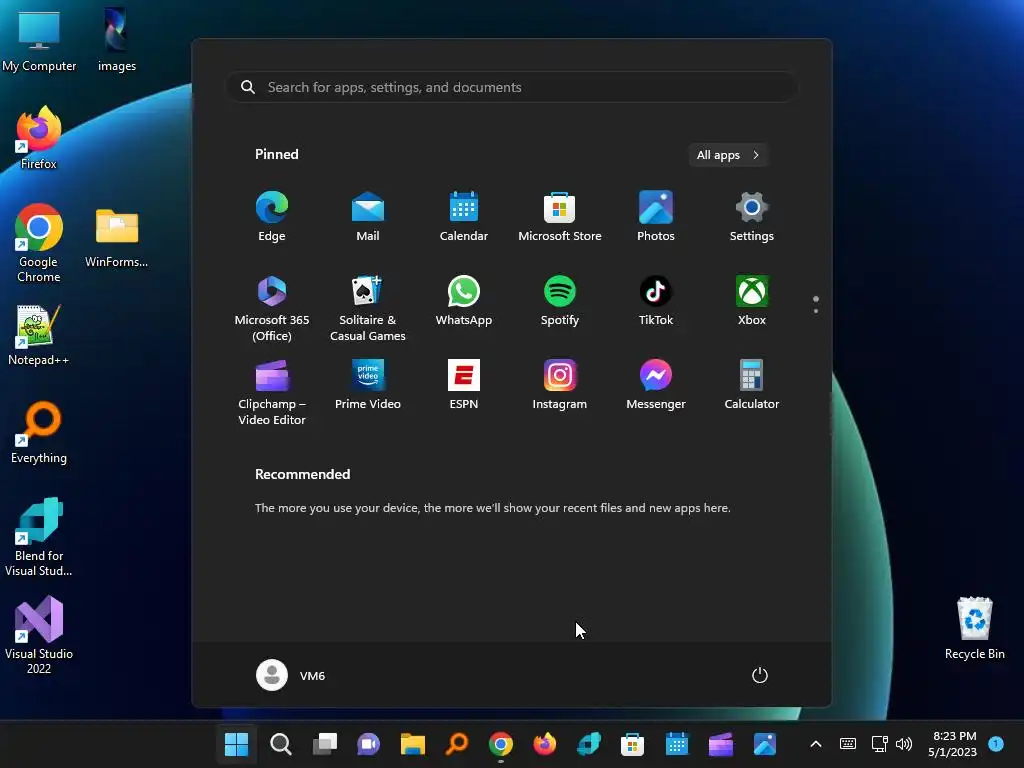Open Microsoft 365 (Office)
Image resolution: width=1024 pixels, height=768 pixels.
tap(272, 308)
